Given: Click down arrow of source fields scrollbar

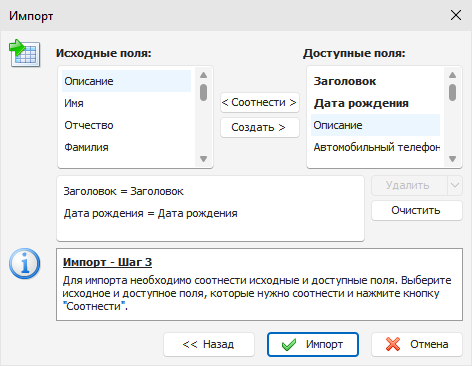Looking at the screenshot, I should pyautogui.click(x=204, y=159).
